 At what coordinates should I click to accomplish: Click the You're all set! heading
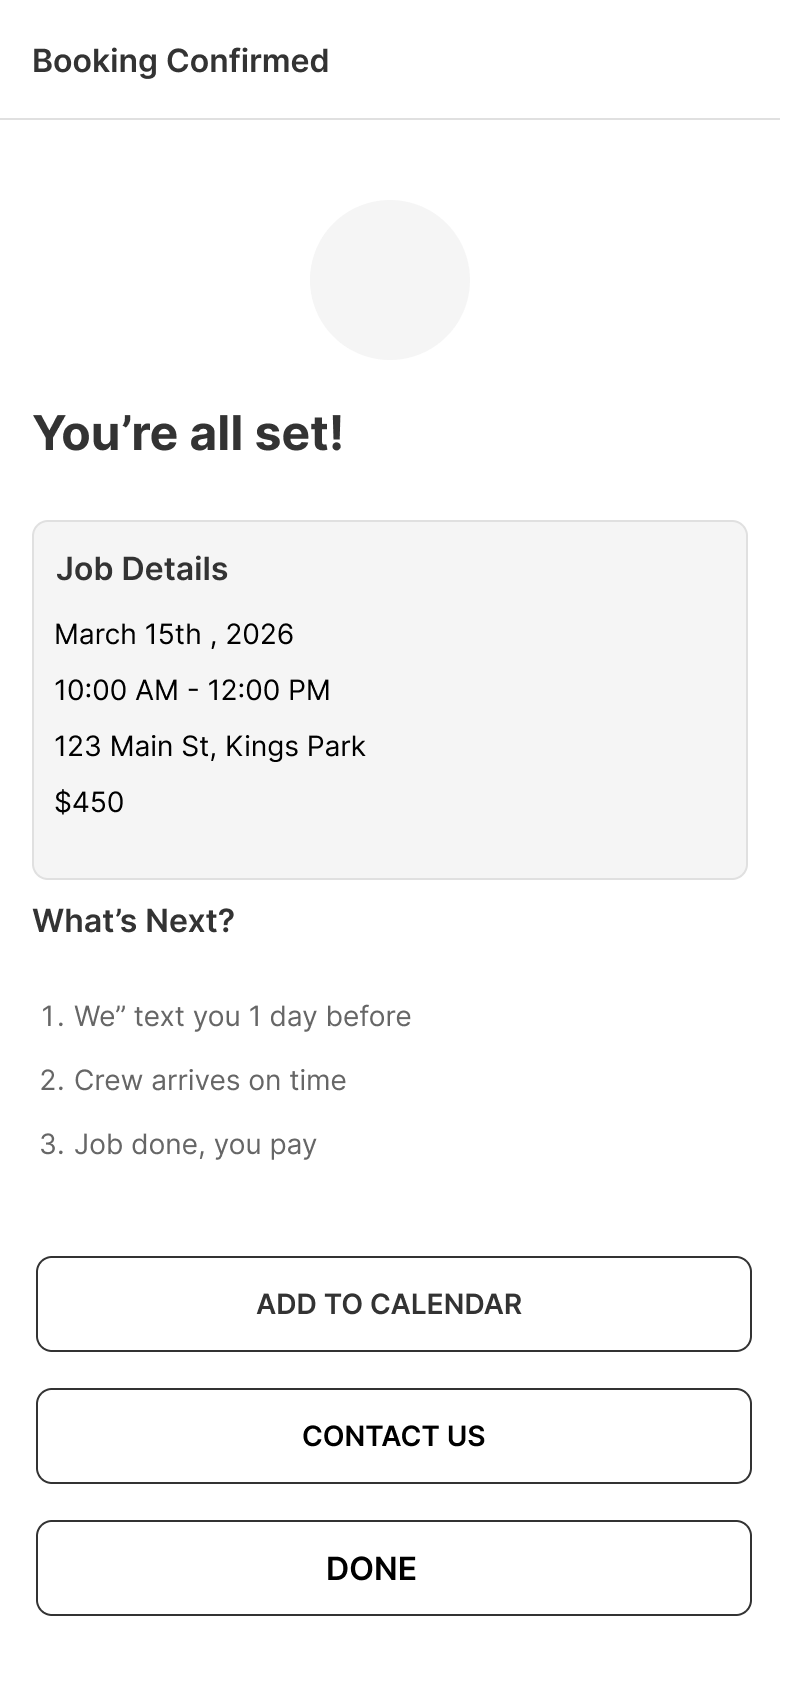(x=189, y=433)
